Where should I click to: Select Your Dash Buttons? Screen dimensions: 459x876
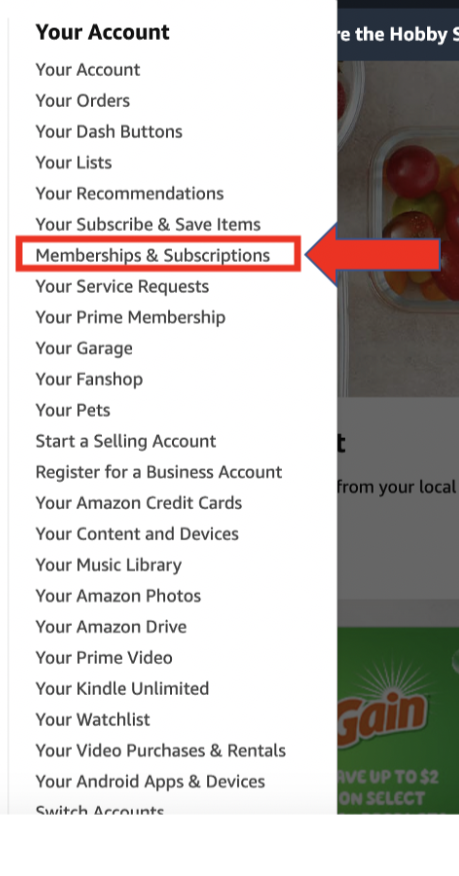point(109,132)
